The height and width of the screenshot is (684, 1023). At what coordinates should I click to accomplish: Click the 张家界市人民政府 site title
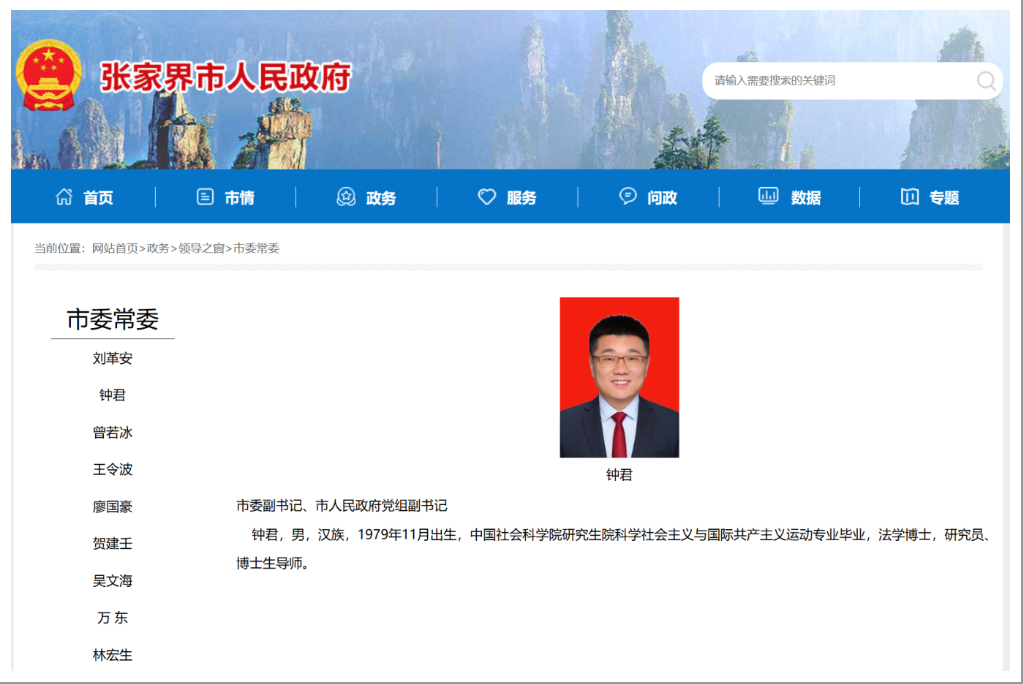226,77
